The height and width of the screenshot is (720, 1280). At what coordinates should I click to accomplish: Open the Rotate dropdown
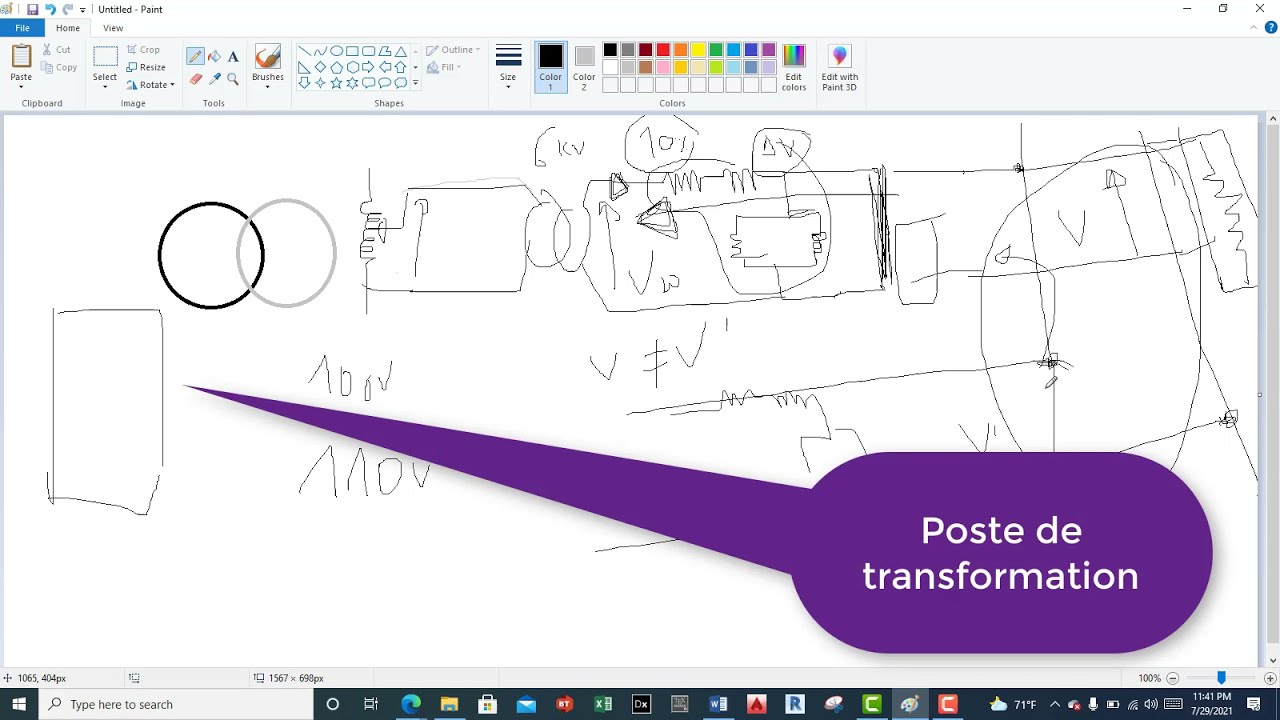click(x=150, y=85)
